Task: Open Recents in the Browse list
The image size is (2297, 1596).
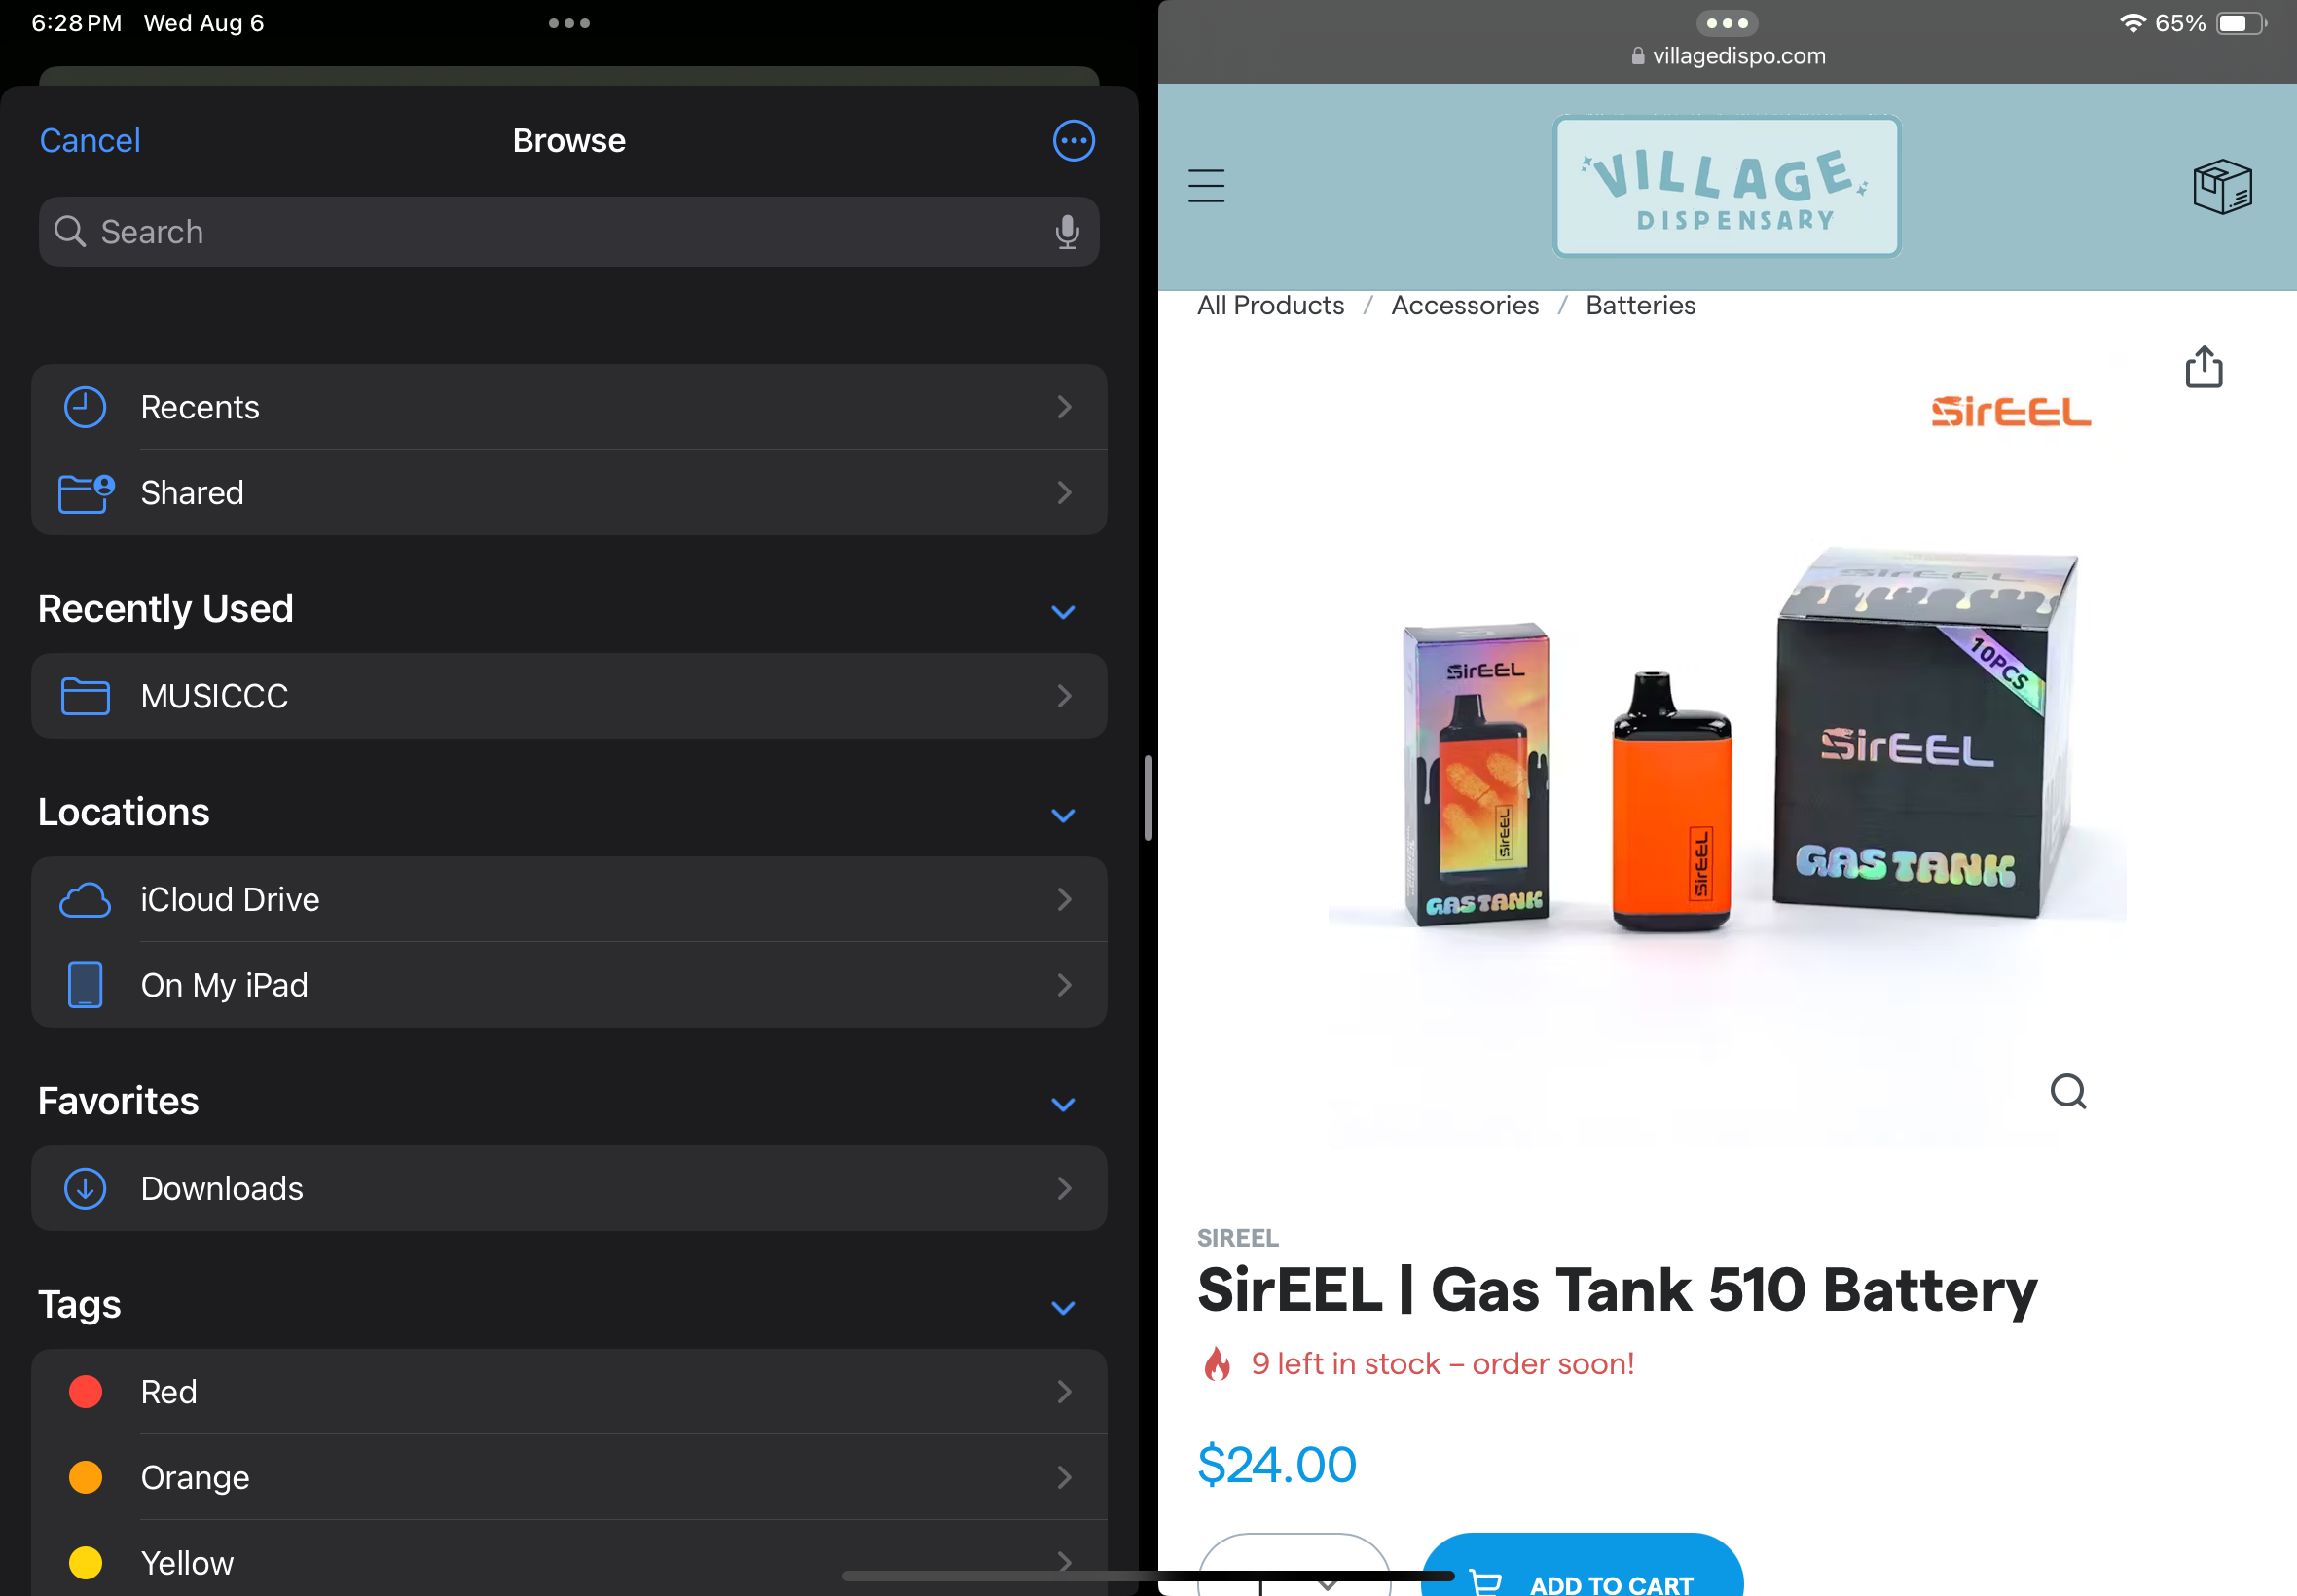Action: pyautogui.click(x=569, y=407)
